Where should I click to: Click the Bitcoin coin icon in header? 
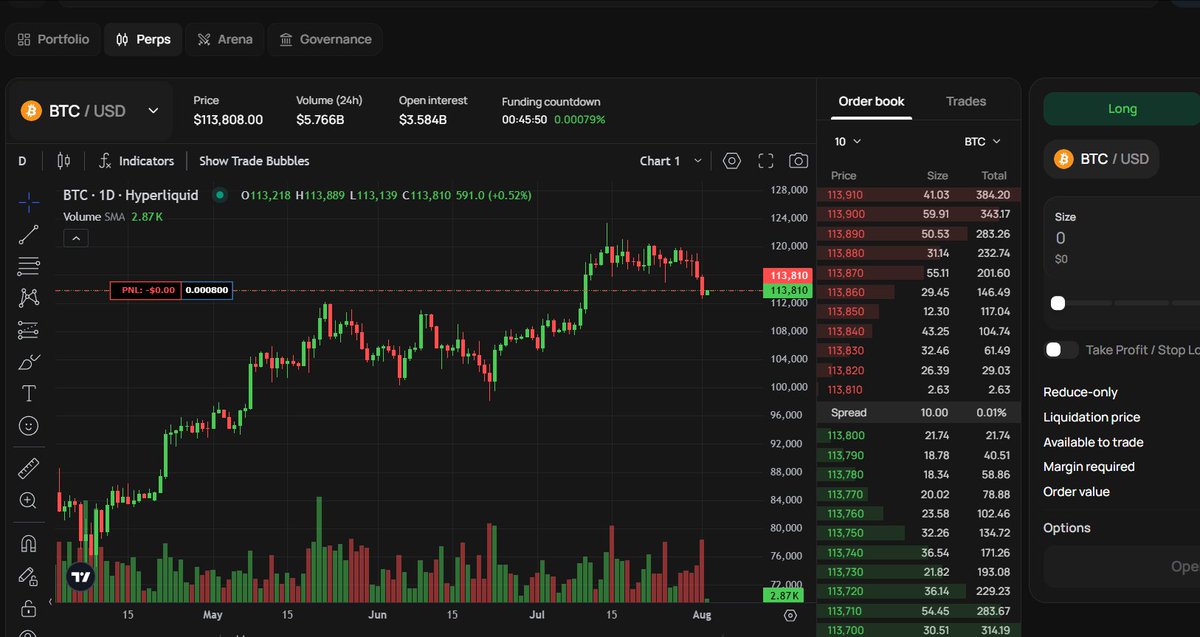coord(30,110)
